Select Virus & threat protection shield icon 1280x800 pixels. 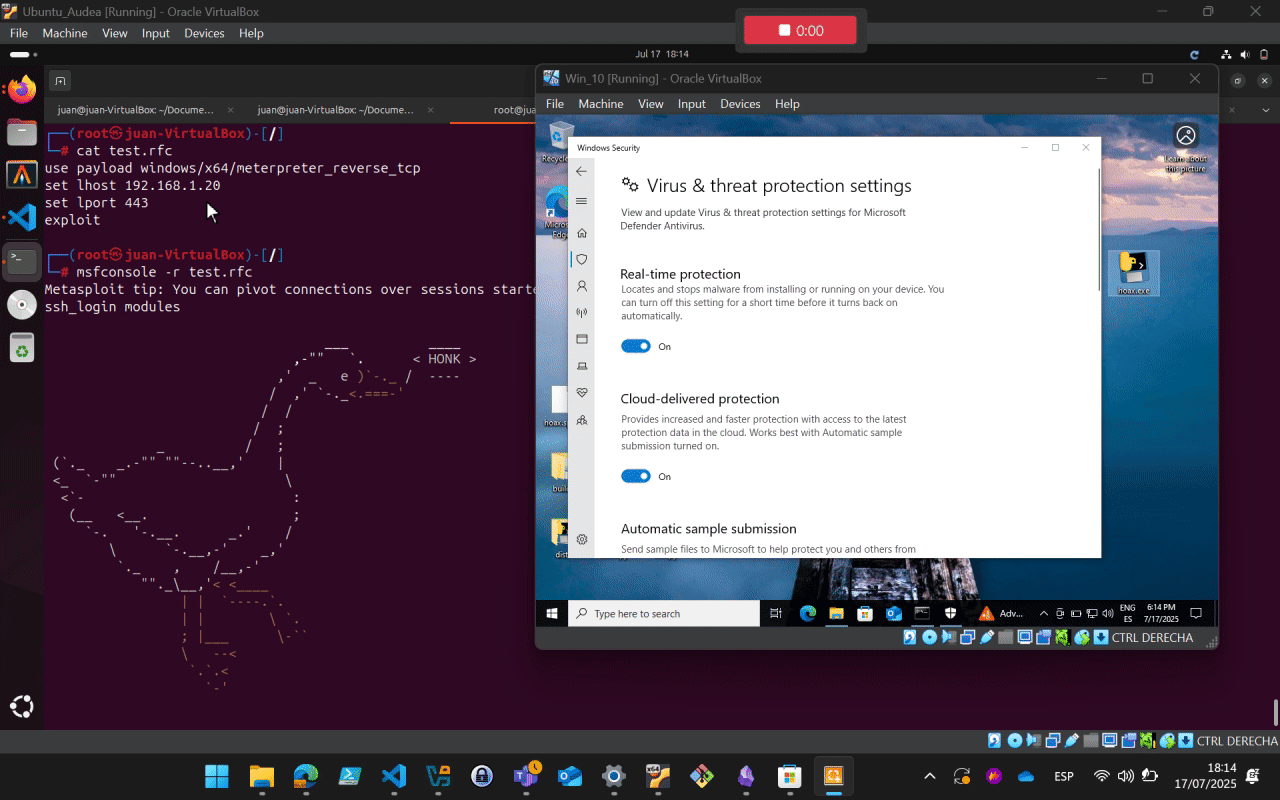582,259
